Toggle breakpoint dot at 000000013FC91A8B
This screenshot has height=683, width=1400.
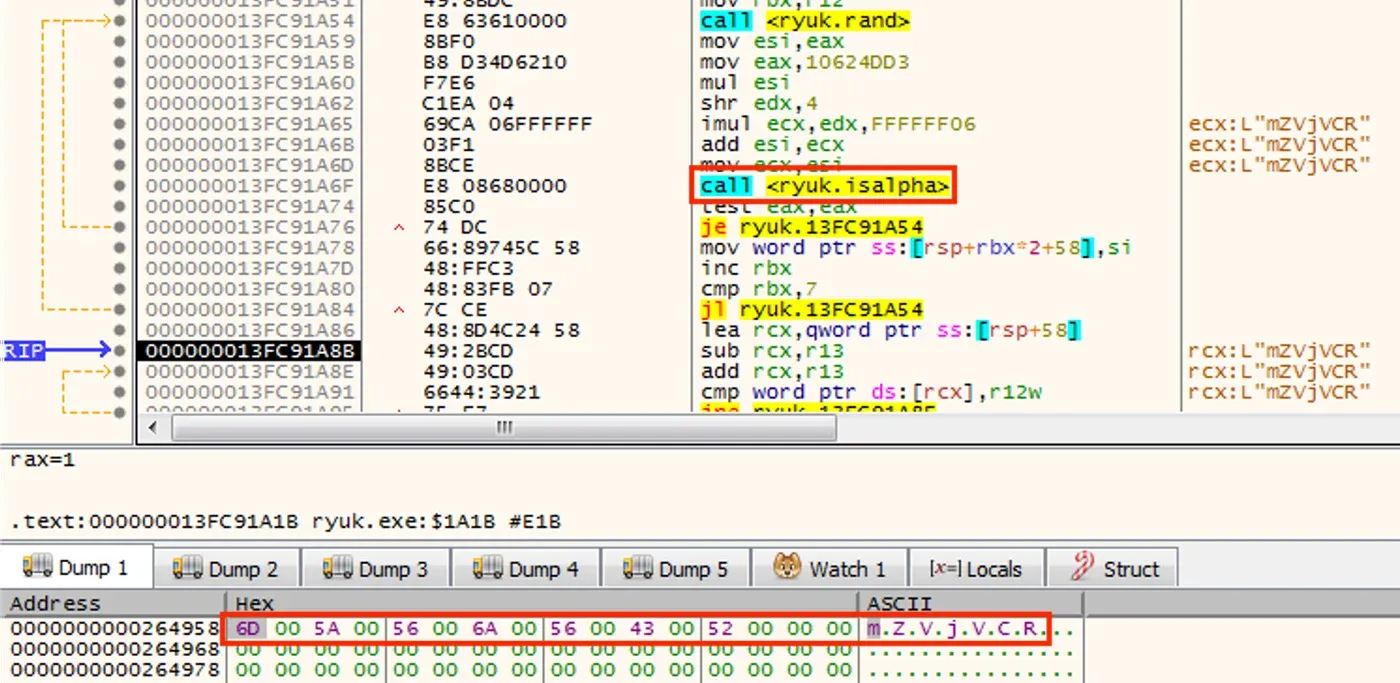(121, 350)
